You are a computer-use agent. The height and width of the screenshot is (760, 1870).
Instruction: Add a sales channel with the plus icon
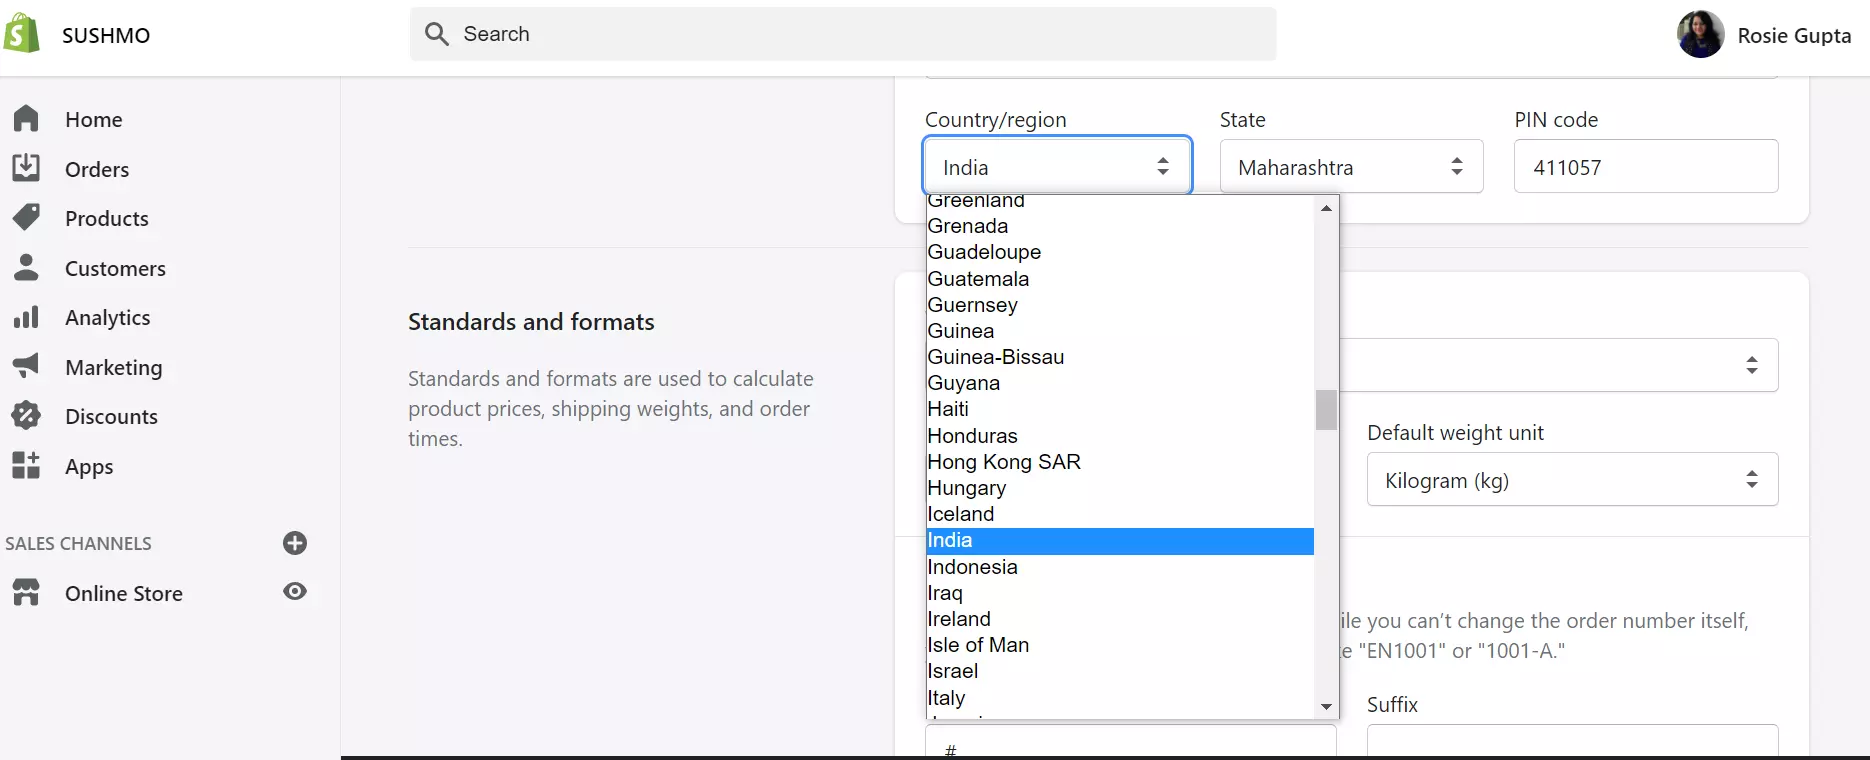pos(295,543)
